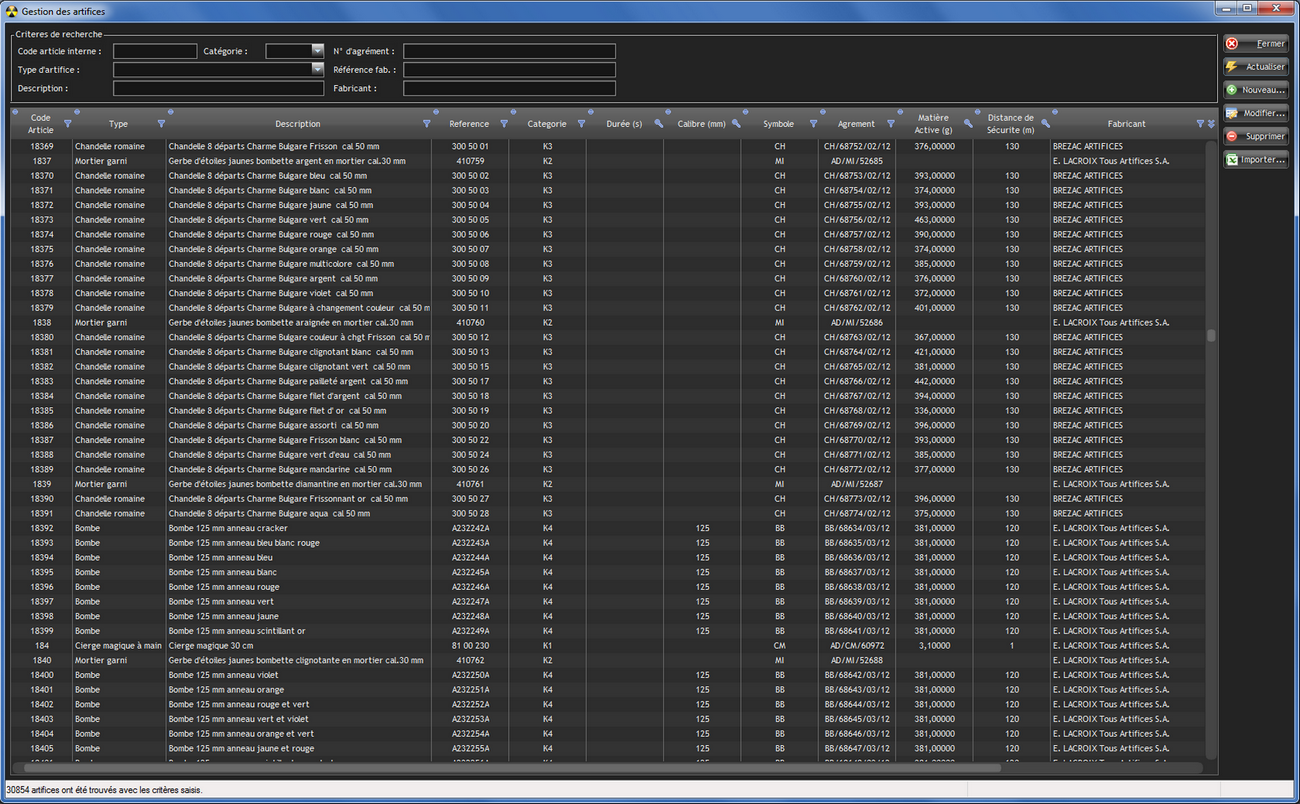Open the Fabricant column filter funnel
The height and width of the screenshot is (804, 1300).
1201,124
